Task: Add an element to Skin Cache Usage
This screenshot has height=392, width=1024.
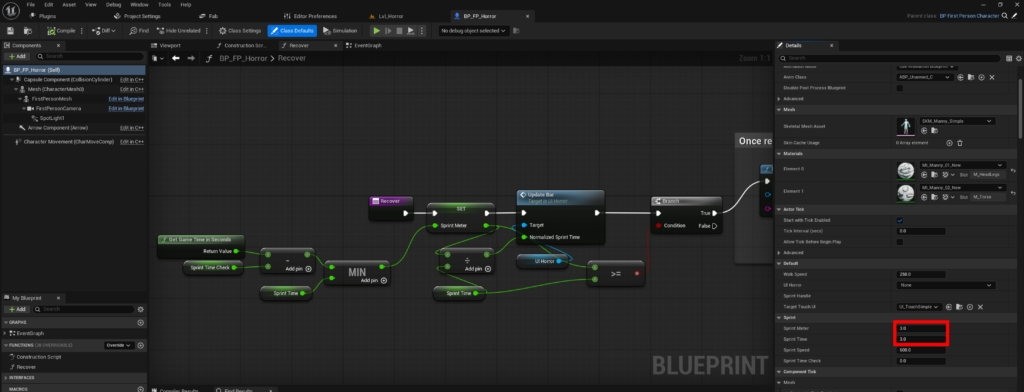Action: [x=950, y=142]
